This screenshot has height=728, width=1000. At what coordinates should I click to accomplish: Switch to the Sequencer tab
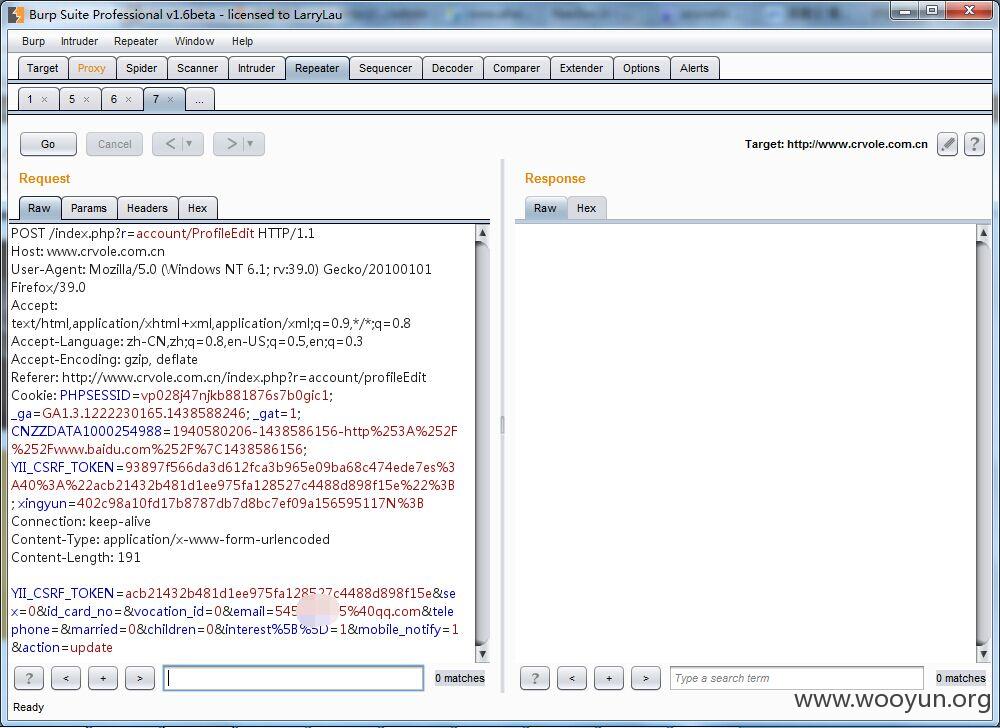[x=385, y=68]
